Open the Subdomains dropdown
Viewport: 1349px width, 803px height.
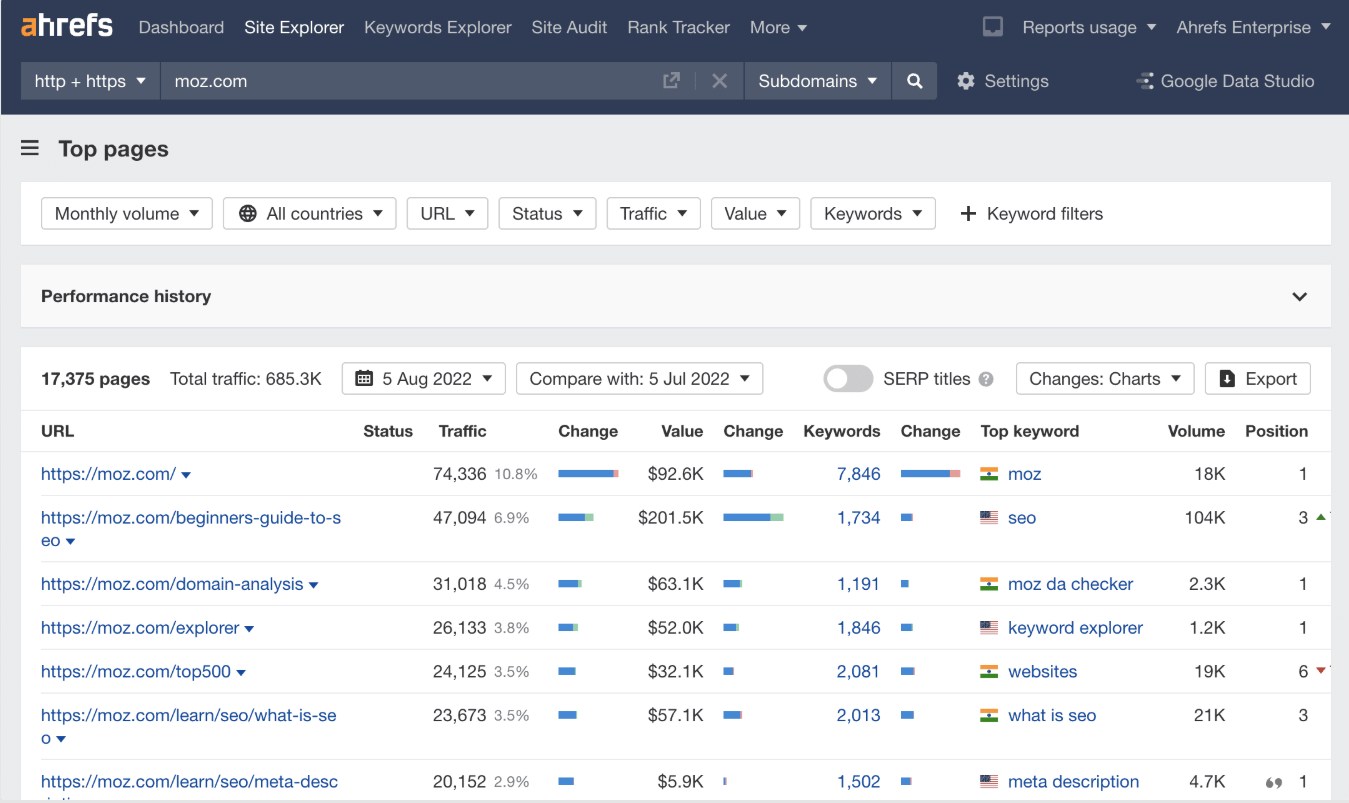tap(817, 81)
